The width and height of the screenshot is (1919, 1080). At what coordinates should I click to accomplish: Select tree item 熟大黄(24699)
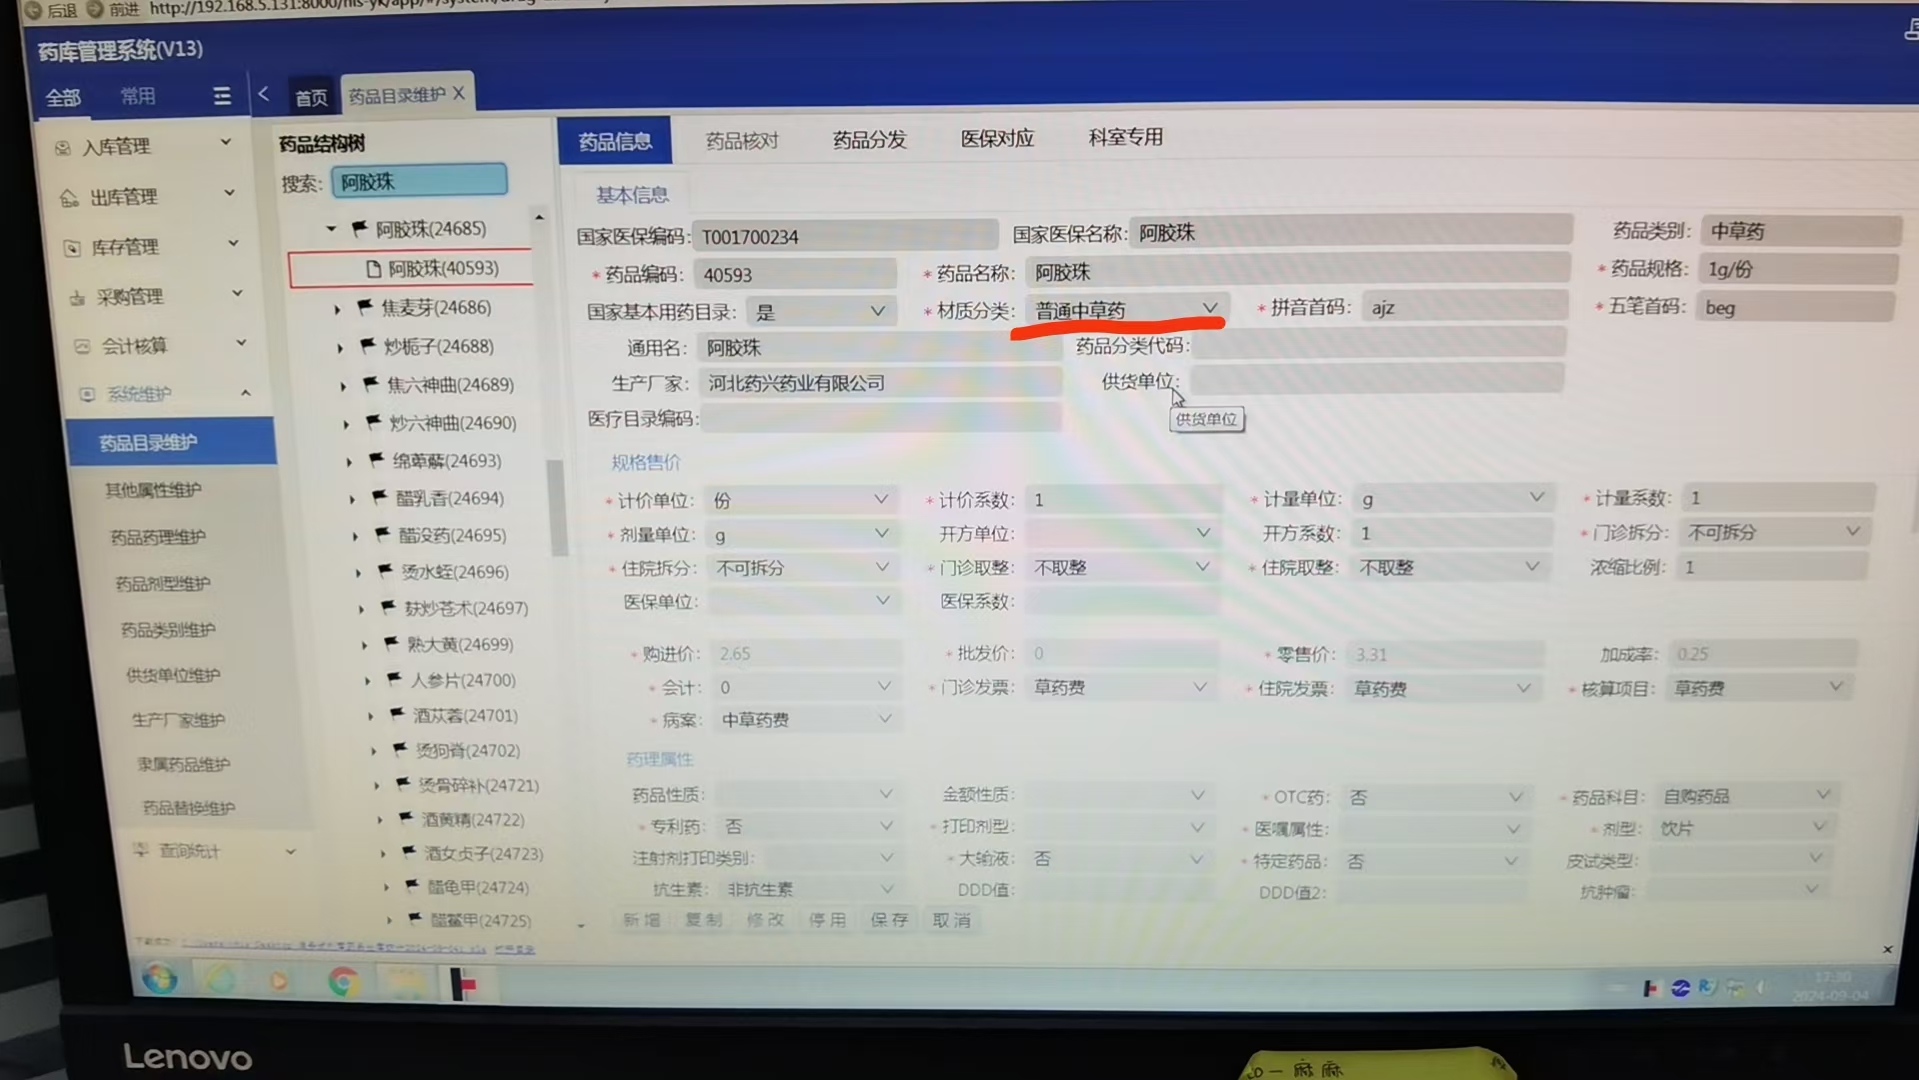[x=460, y=645]
